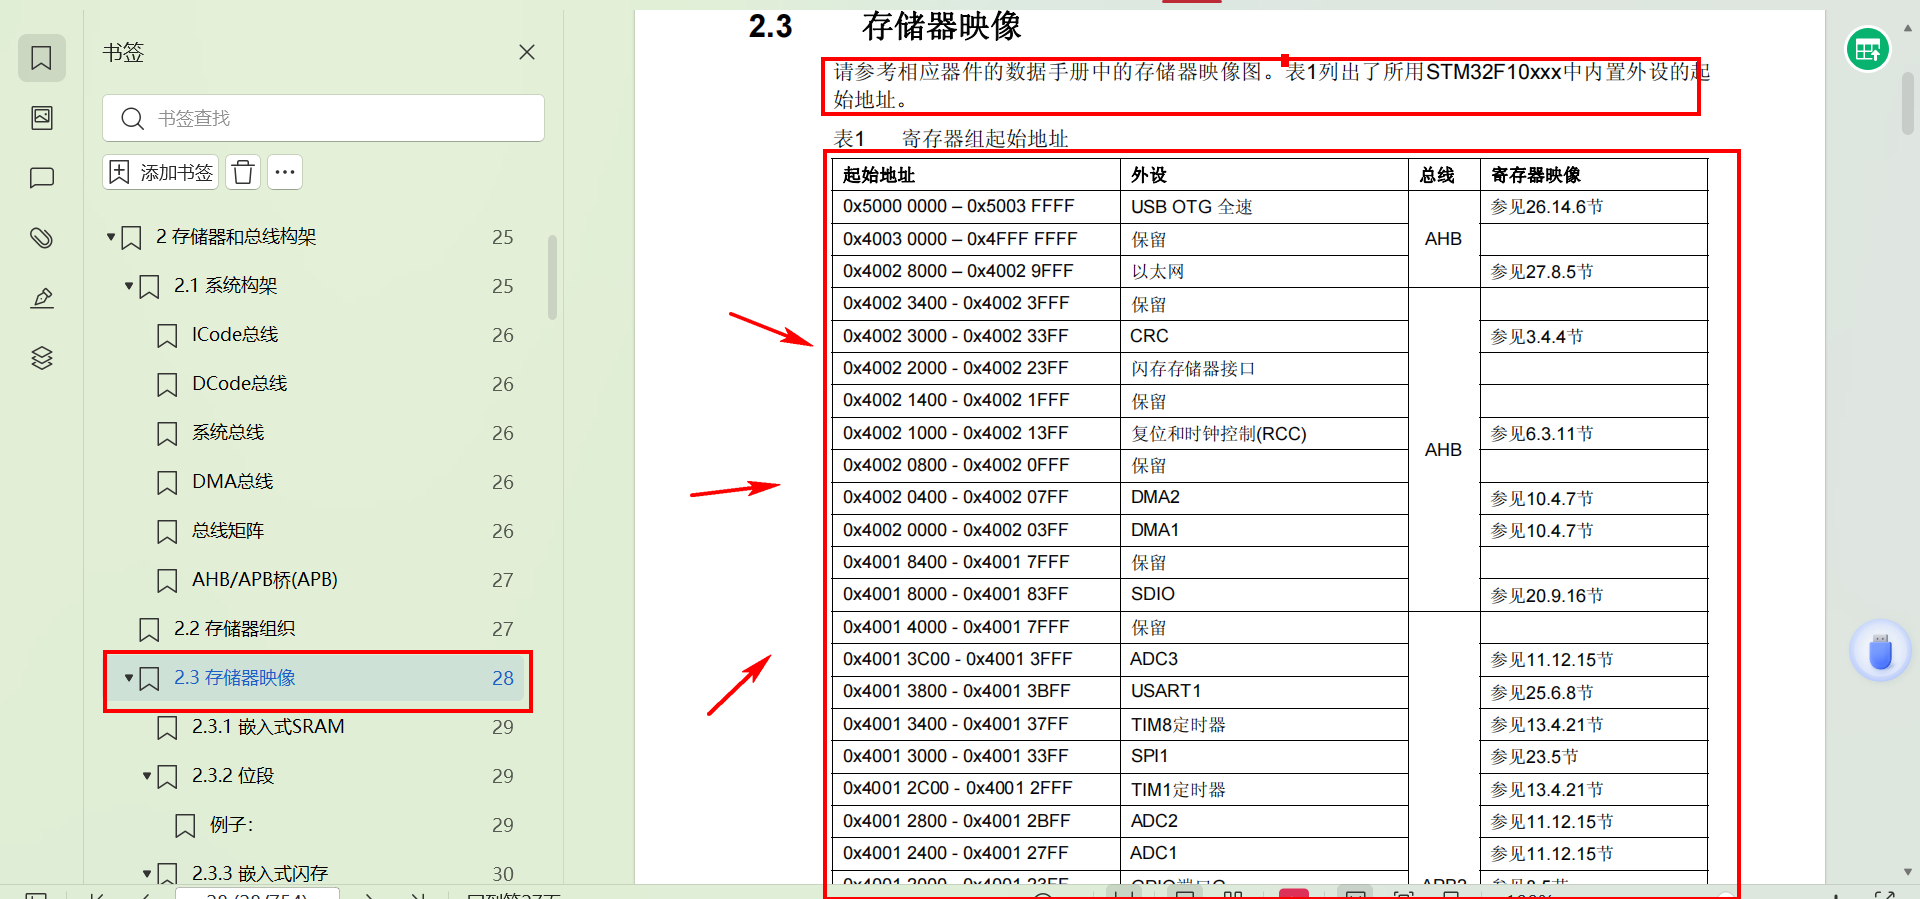The image size is (1920, 899).
Task: Click page number 28 beside 2.3 存储器映像
Action: click(503, 678)
